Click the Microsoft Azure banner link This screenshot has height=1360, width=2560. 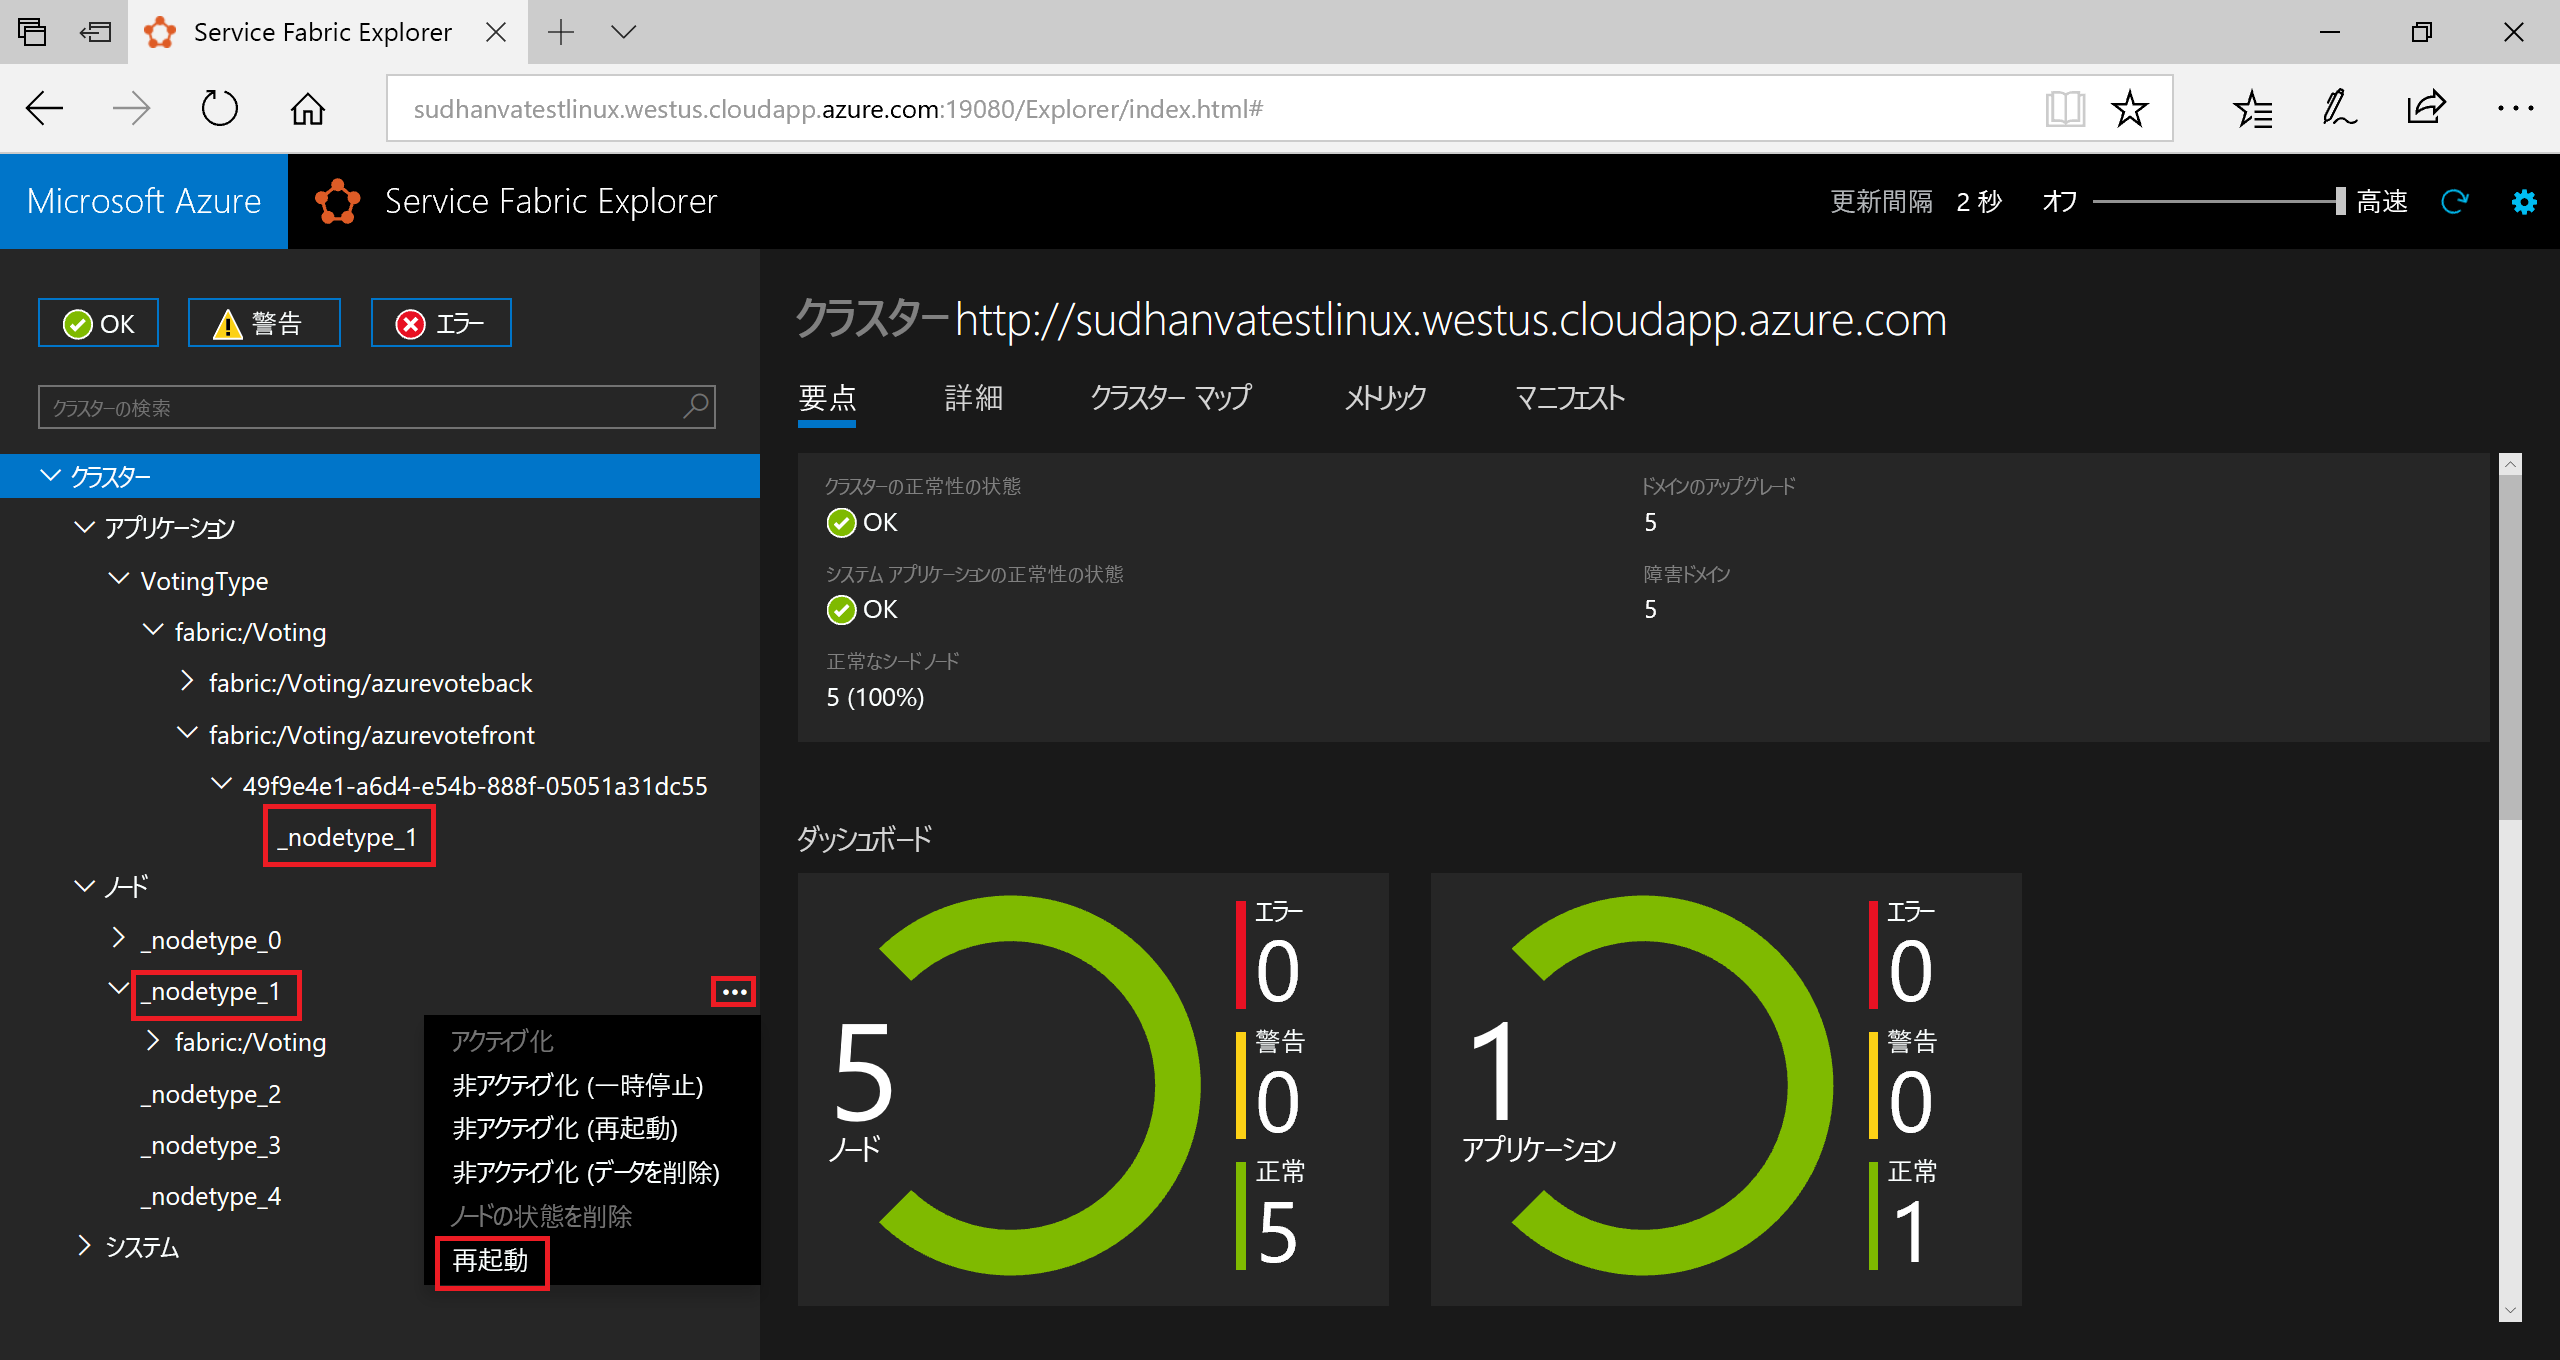click(x=144, y=201)
